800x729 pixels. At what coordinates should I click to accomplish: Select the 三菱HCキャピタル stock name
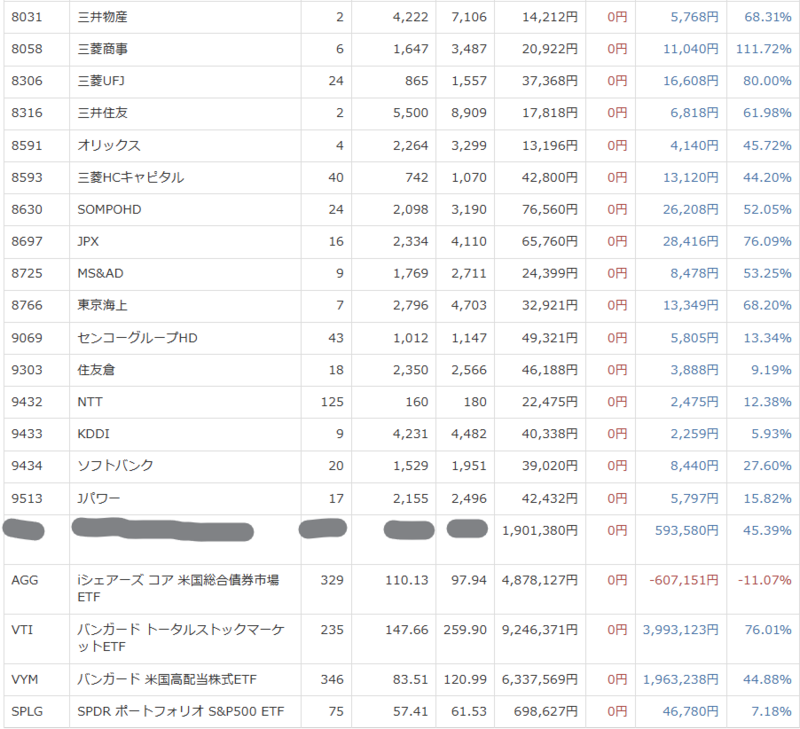click(131, 178)
